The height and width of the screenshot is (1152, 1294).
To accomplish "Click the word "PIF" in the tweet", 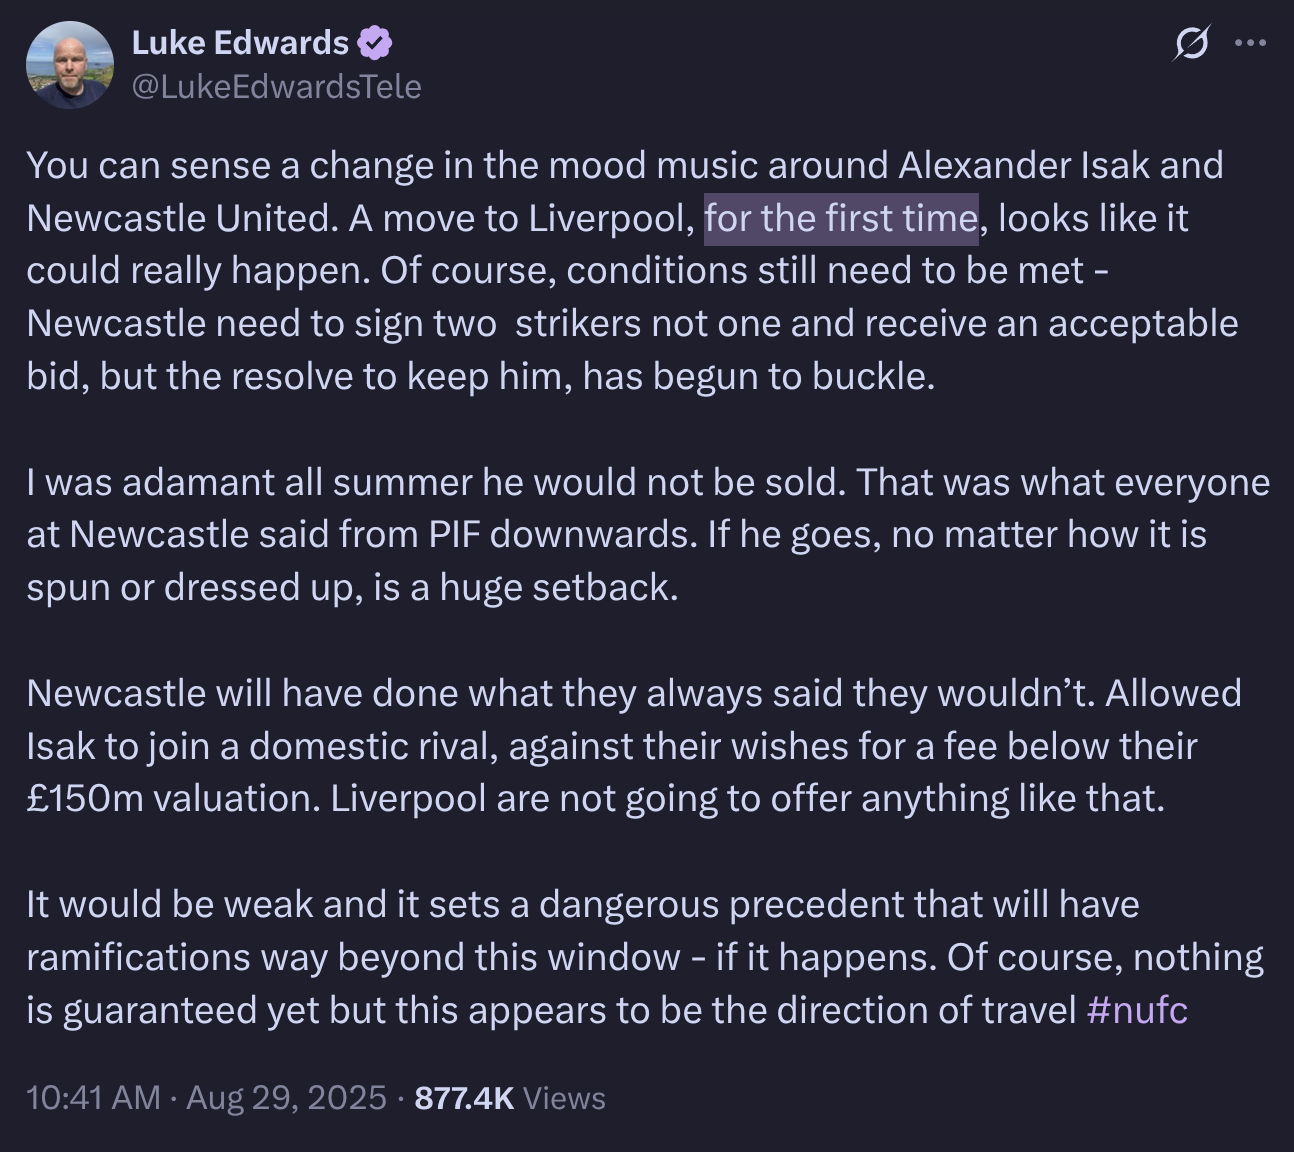I will (x=455, y=535).
